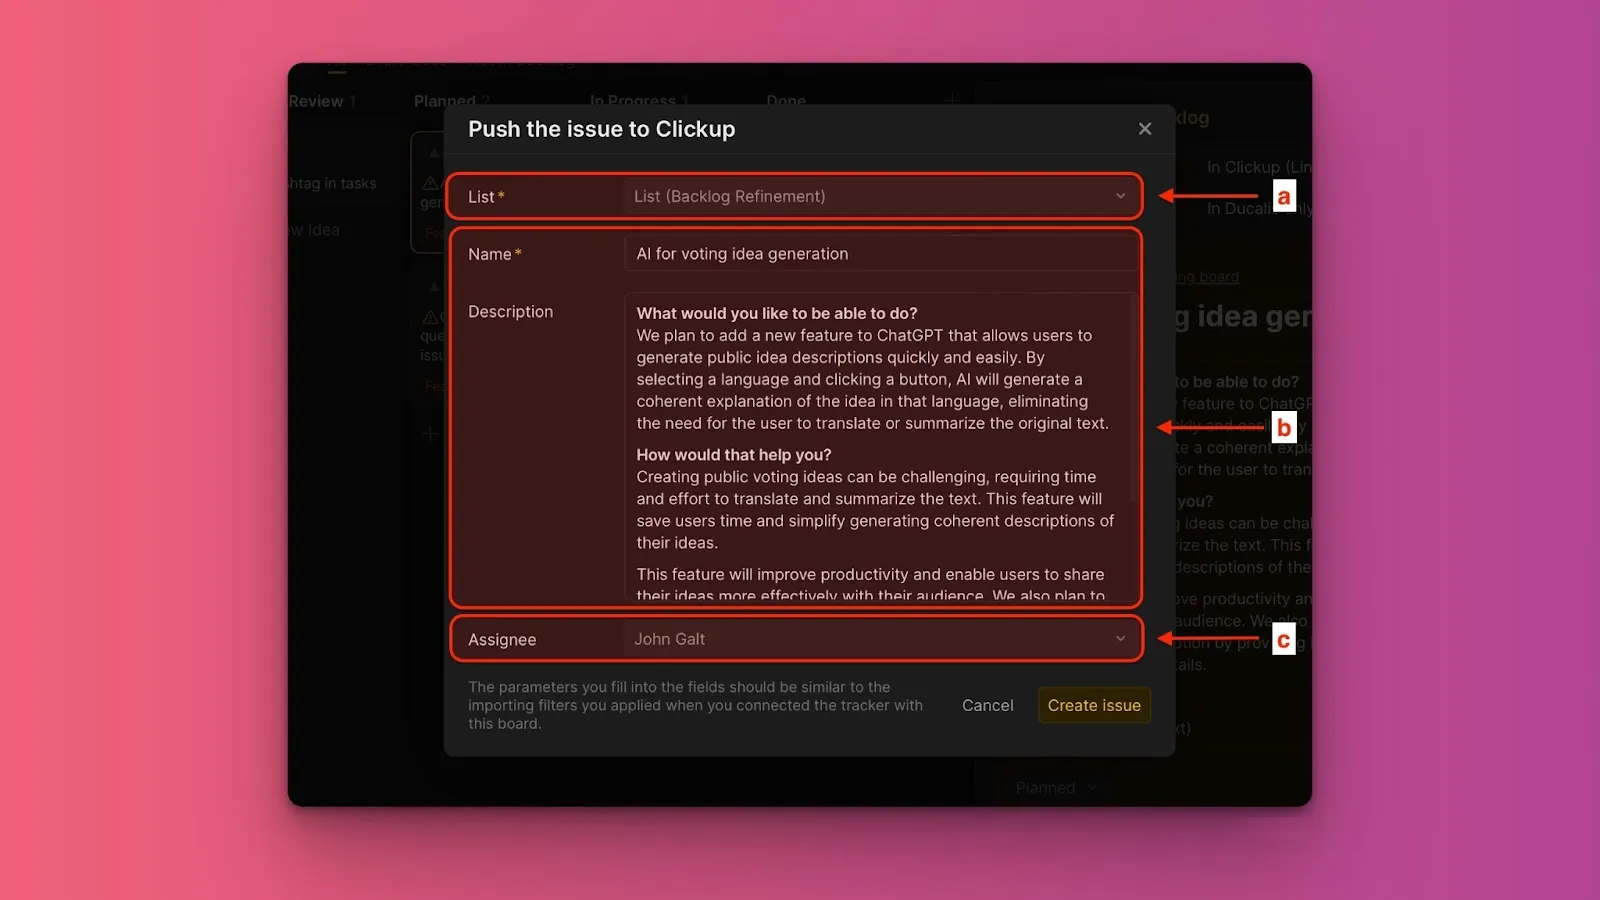Click the Name field with AI for voting text
The height and width of the screenshot is (900, 1600).
[880, 254]
